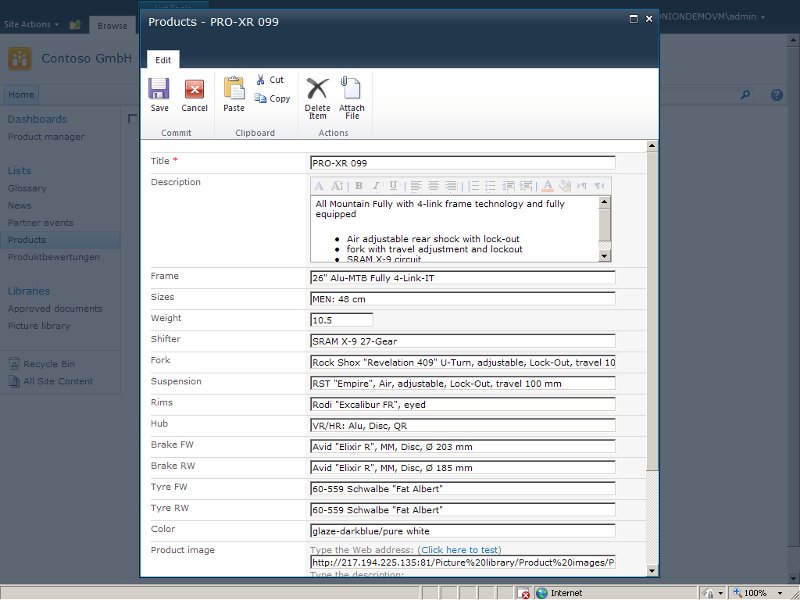Open the Site Actions dropdown menu
Viewport: 800px width, 600px height.
[x=31, y=24]
